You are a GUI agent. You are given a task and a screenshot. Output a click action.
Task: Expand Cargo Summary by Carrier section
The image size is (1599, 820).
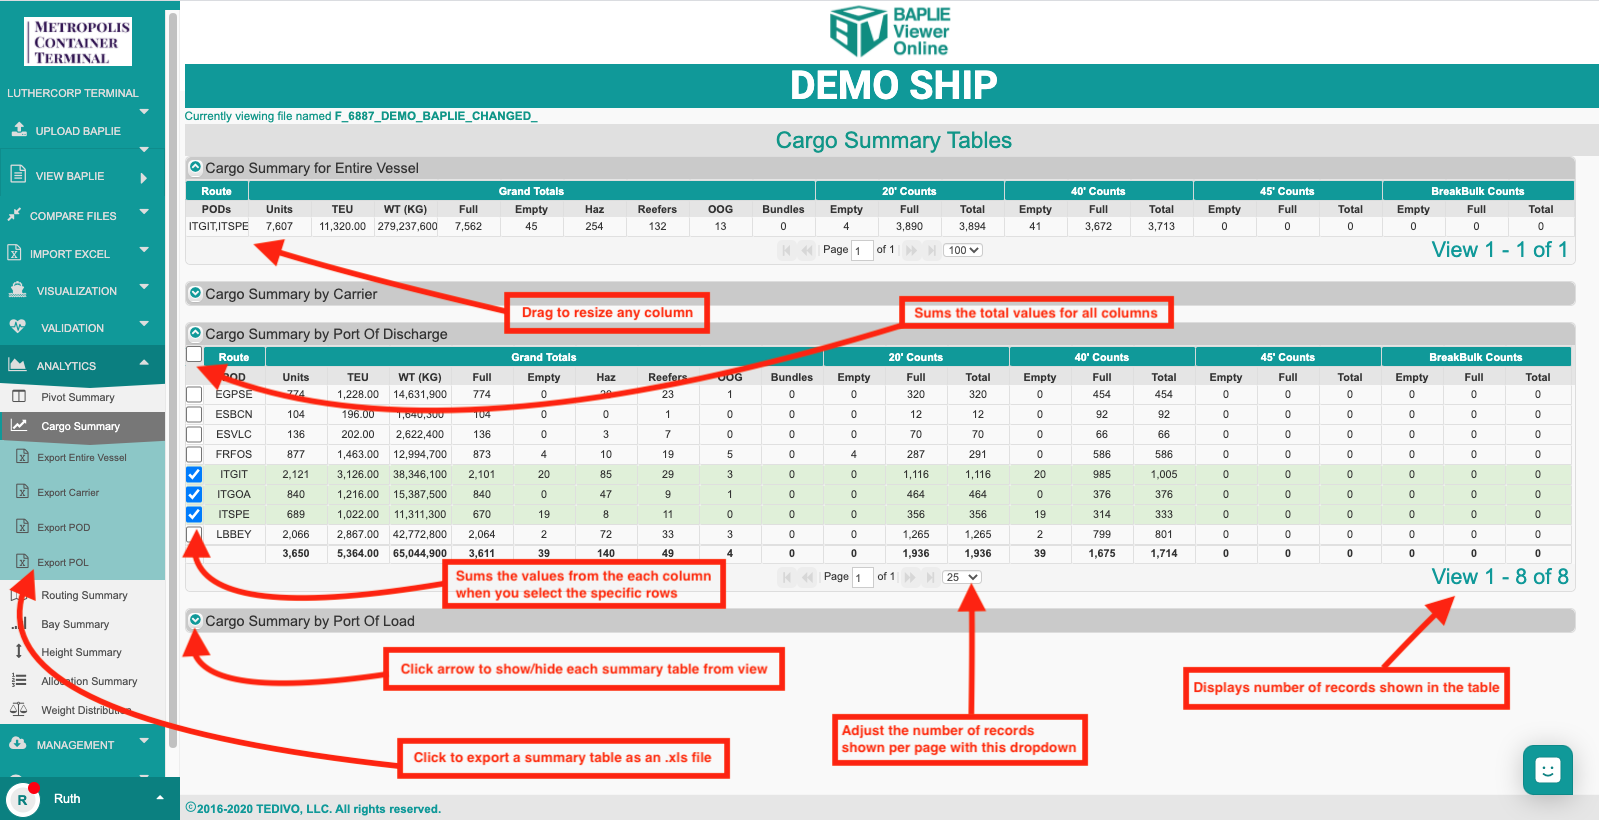pos(196,293)
